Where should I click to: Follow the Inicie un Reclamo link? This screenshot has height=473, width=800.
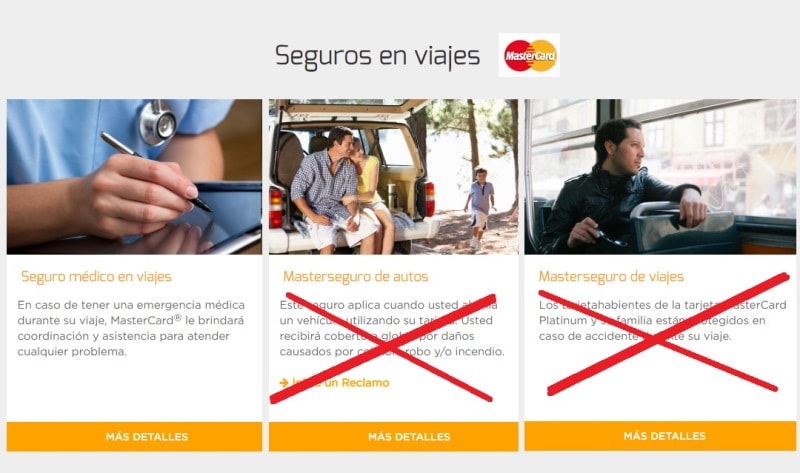point(340,383)
